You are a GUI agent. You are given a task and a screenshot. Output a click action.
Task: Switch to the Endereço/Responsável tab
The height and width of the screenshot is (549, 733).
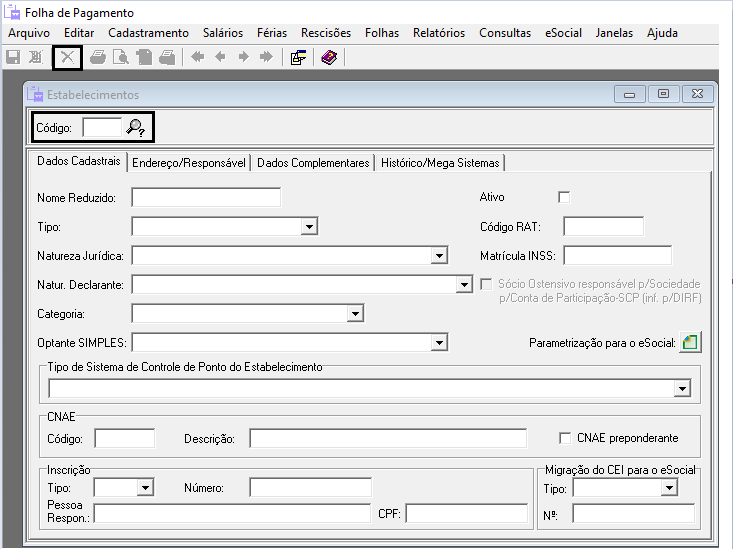(189, 163)
